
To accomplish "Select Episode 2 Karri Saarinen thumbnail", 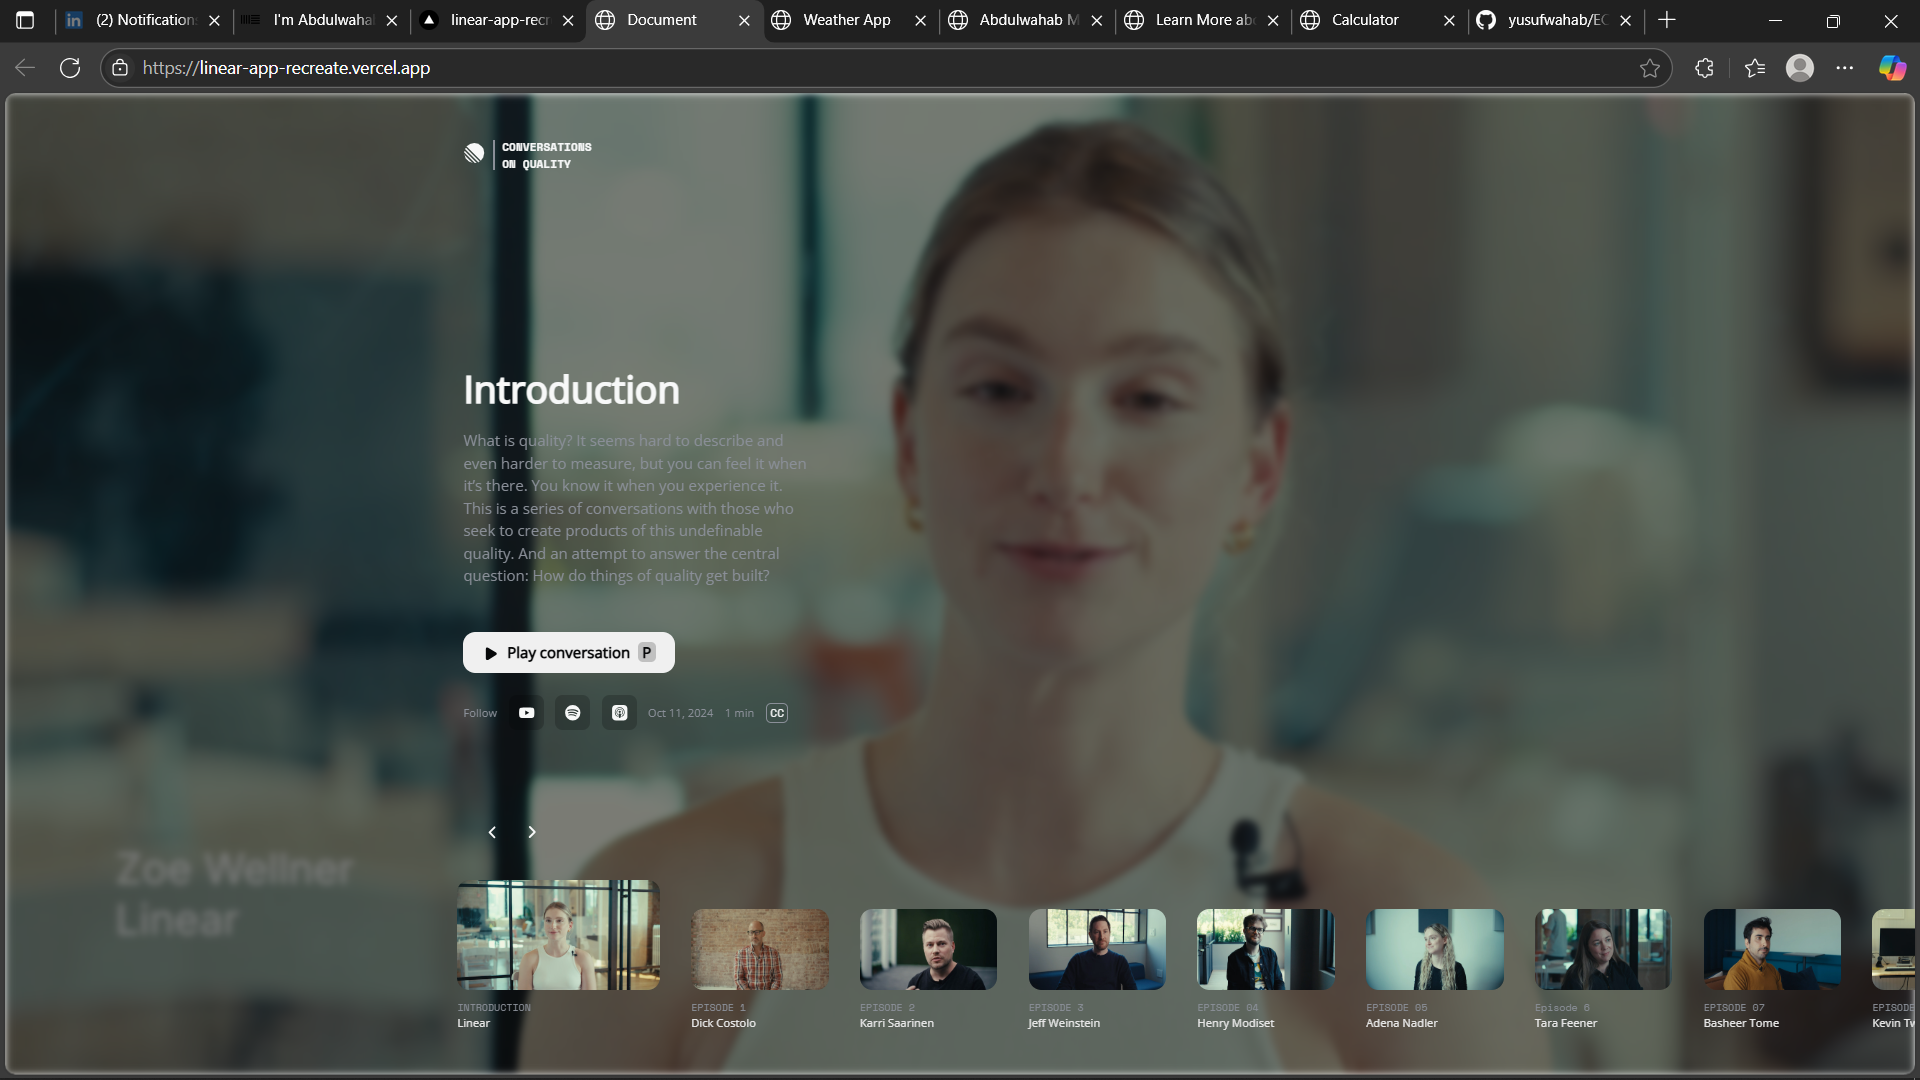I will pyautogui.click(x=928, y=949).
